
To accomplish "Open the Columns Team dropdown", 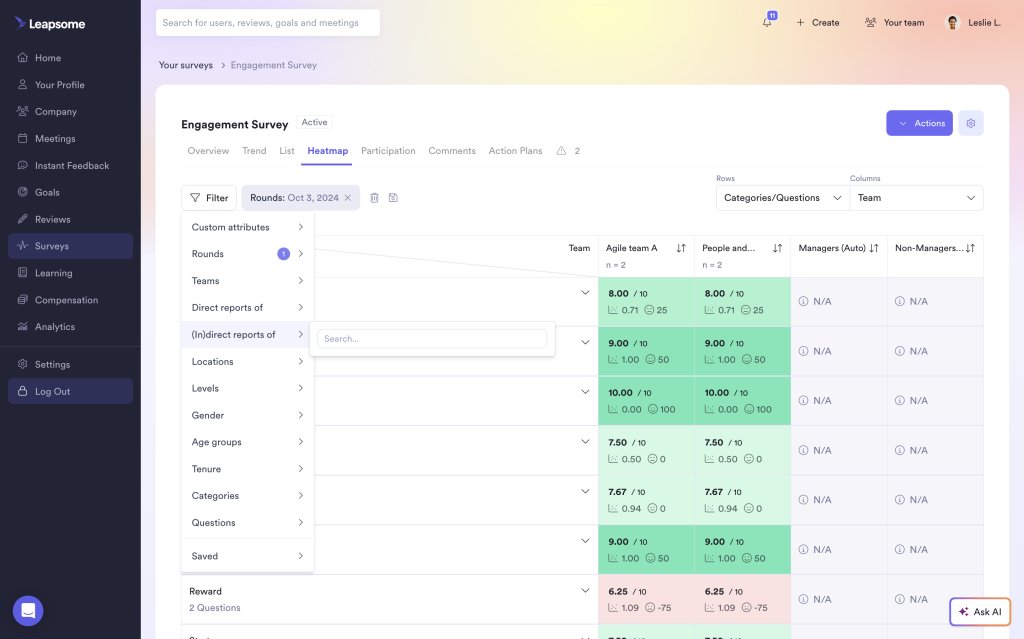I will pyautogui.click(x=916, y=197).
